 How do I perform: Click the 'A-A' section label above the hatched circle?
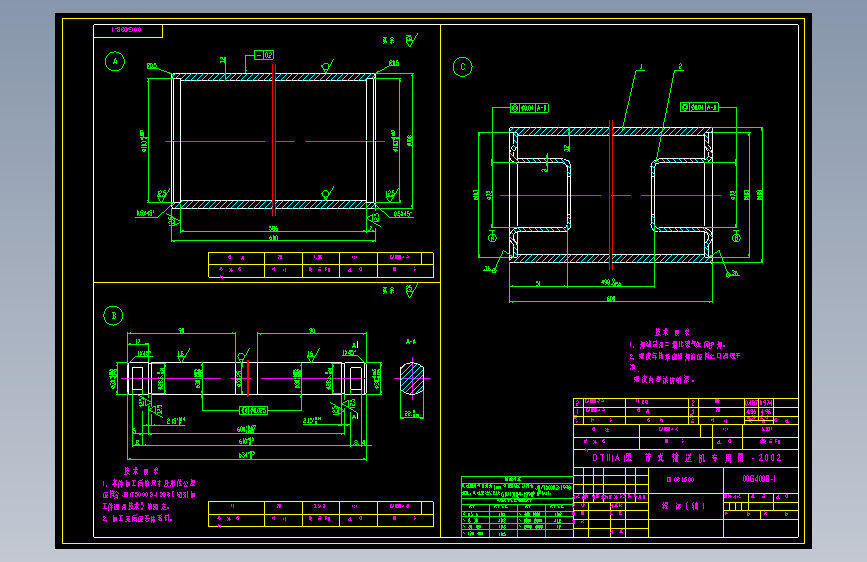click(x=411, y=342)
